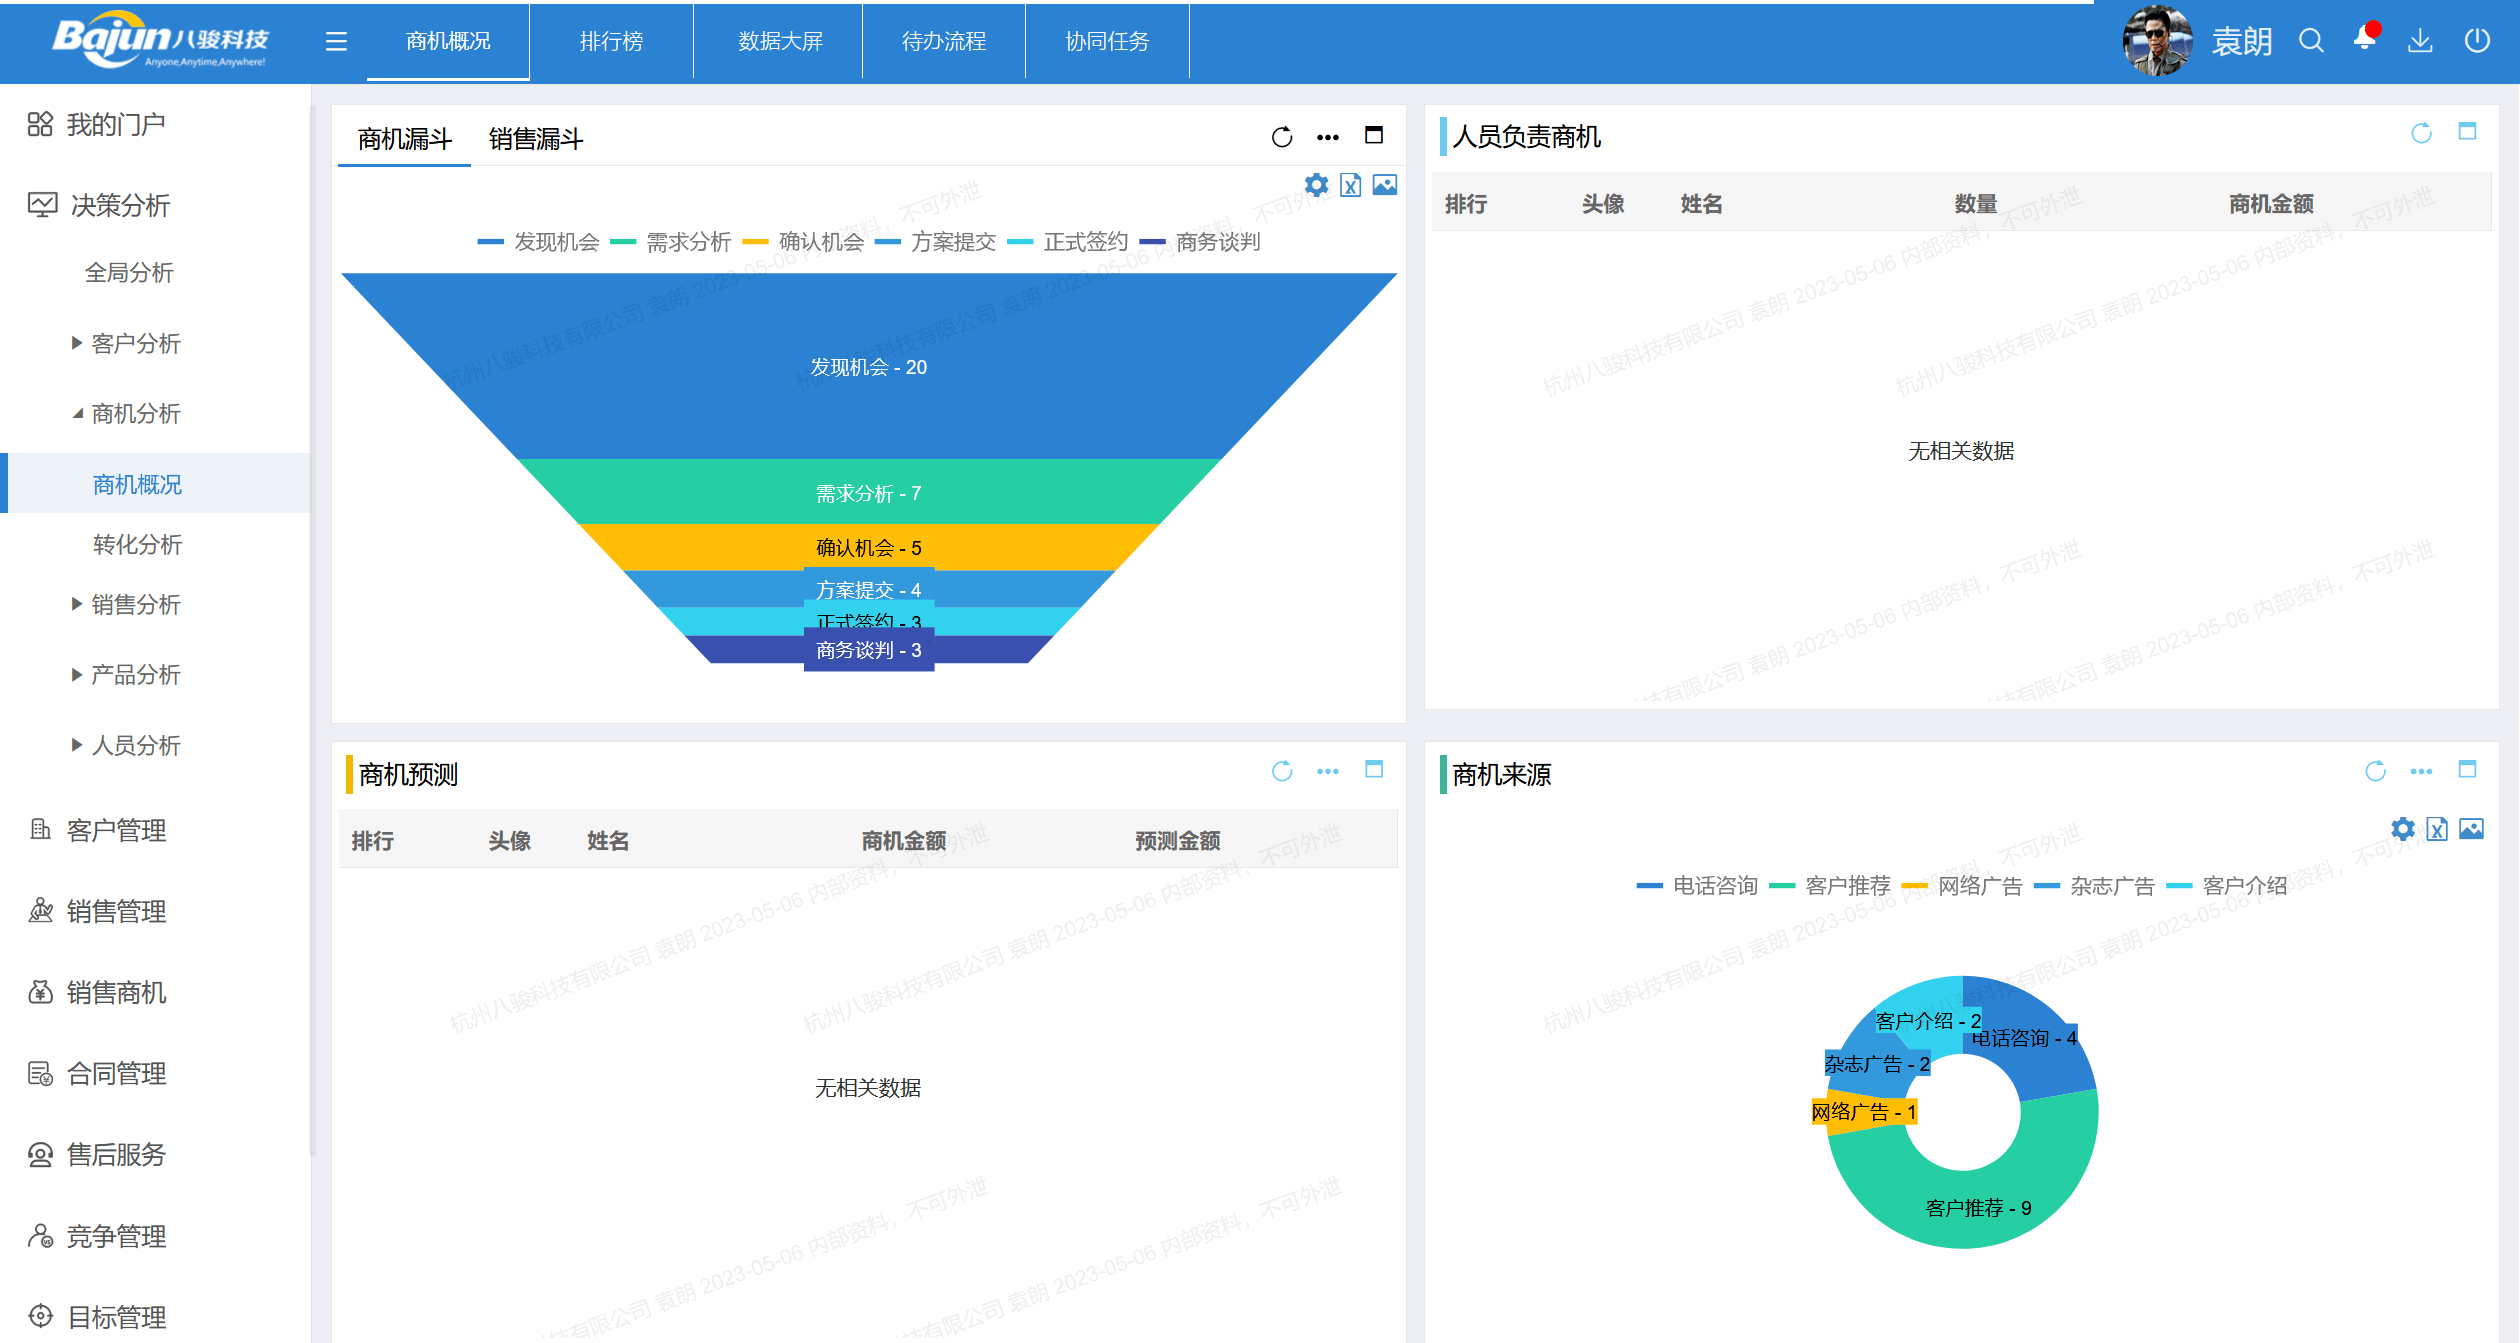Export 商机漏斗 data to Excel

(1351, 184)
